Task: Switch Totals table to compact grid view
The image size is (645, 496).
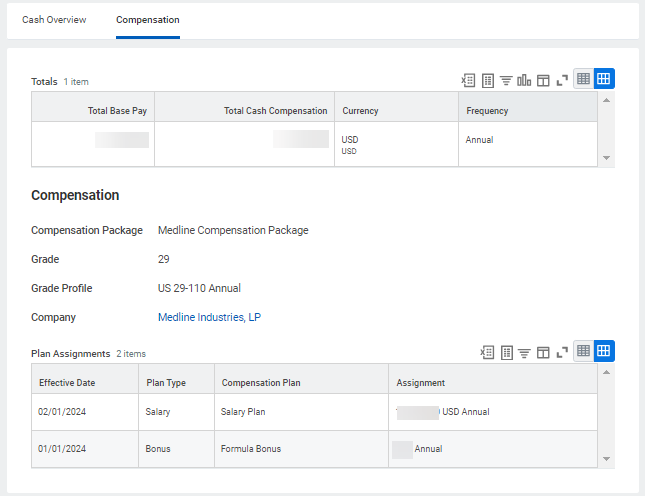Action: coord(584,80)
